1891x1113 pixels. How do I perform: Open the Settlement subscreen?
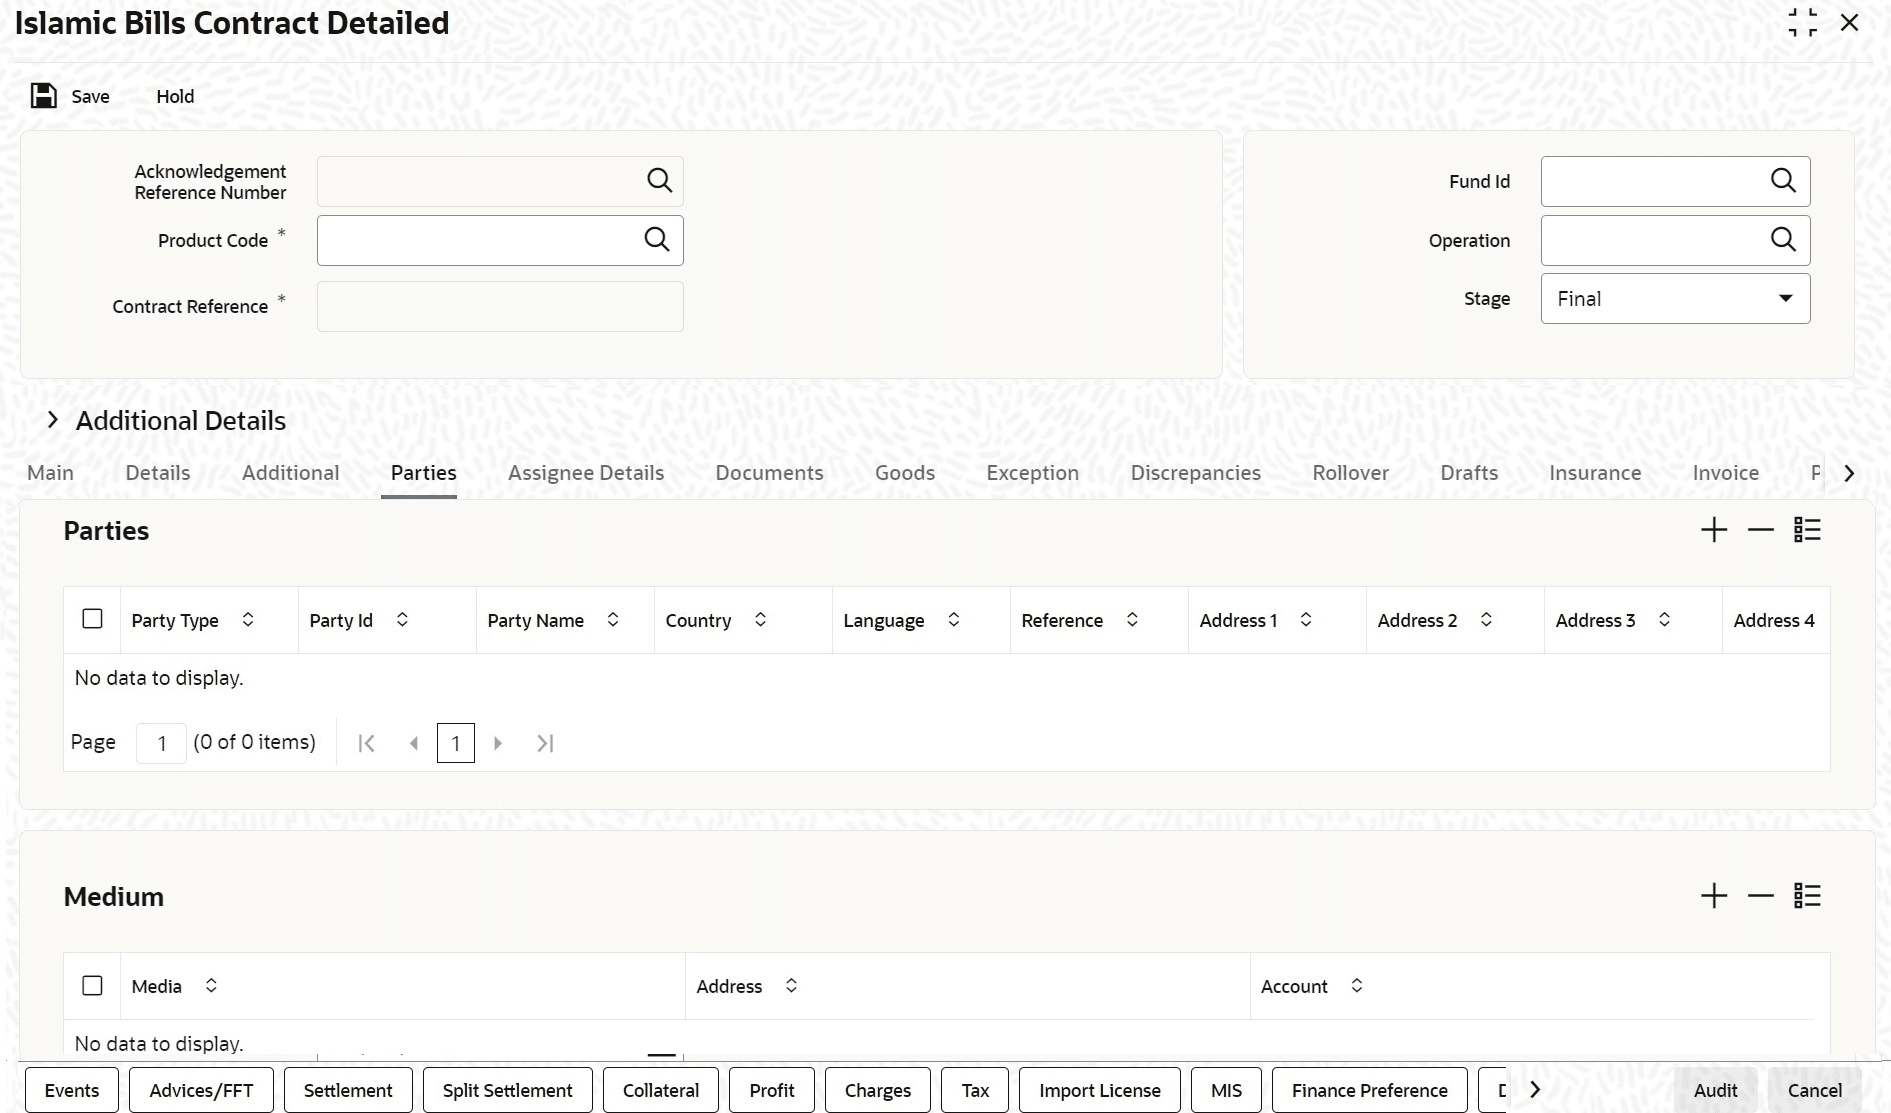348,1090
